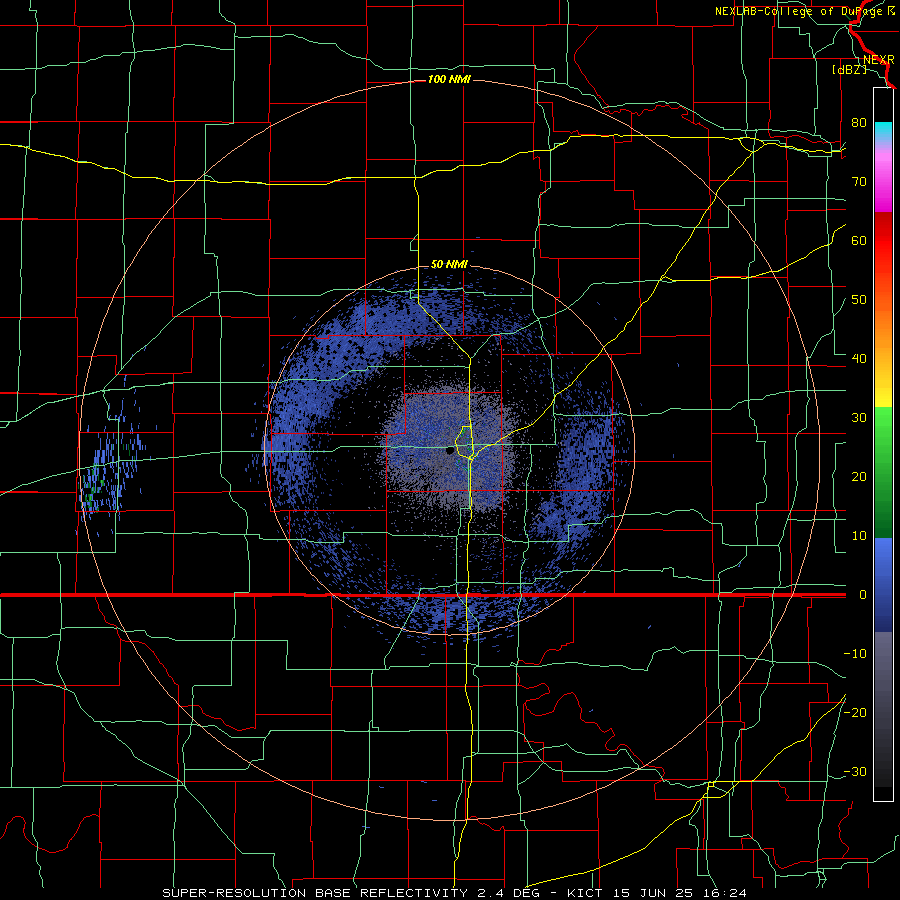Click the [dBZ] units label
This screenshot has height=900, width=900.
tap(849, 69)
